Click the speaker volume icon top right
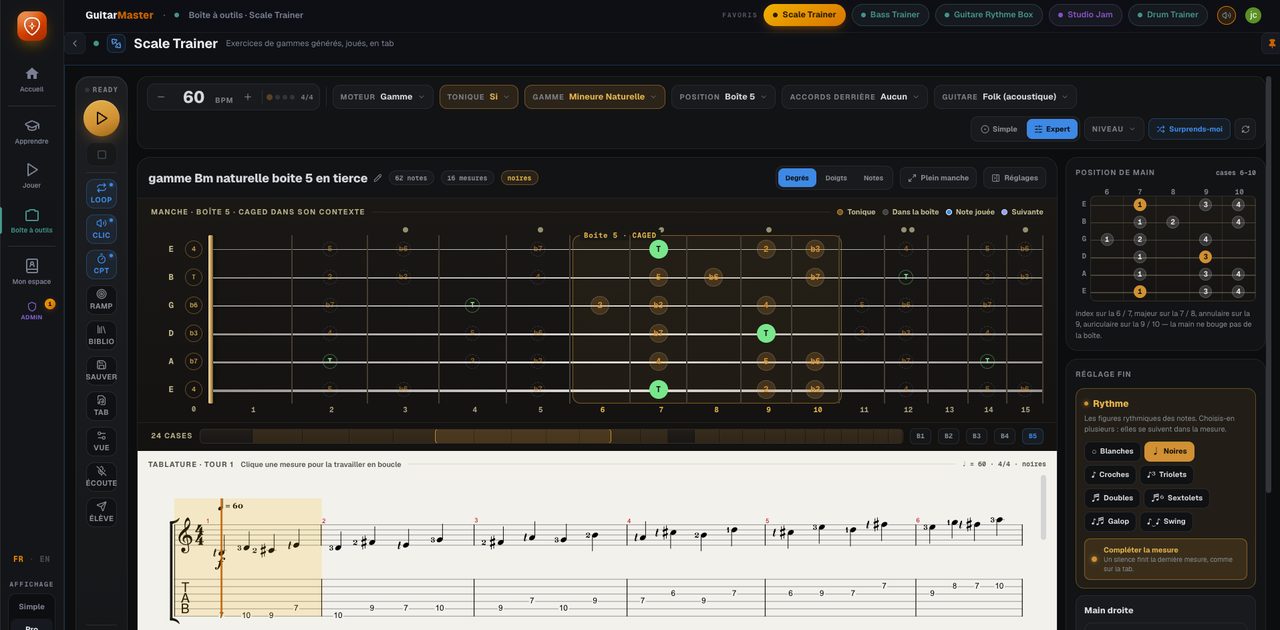This screenshot has height=630, width=1280. 1226,15
